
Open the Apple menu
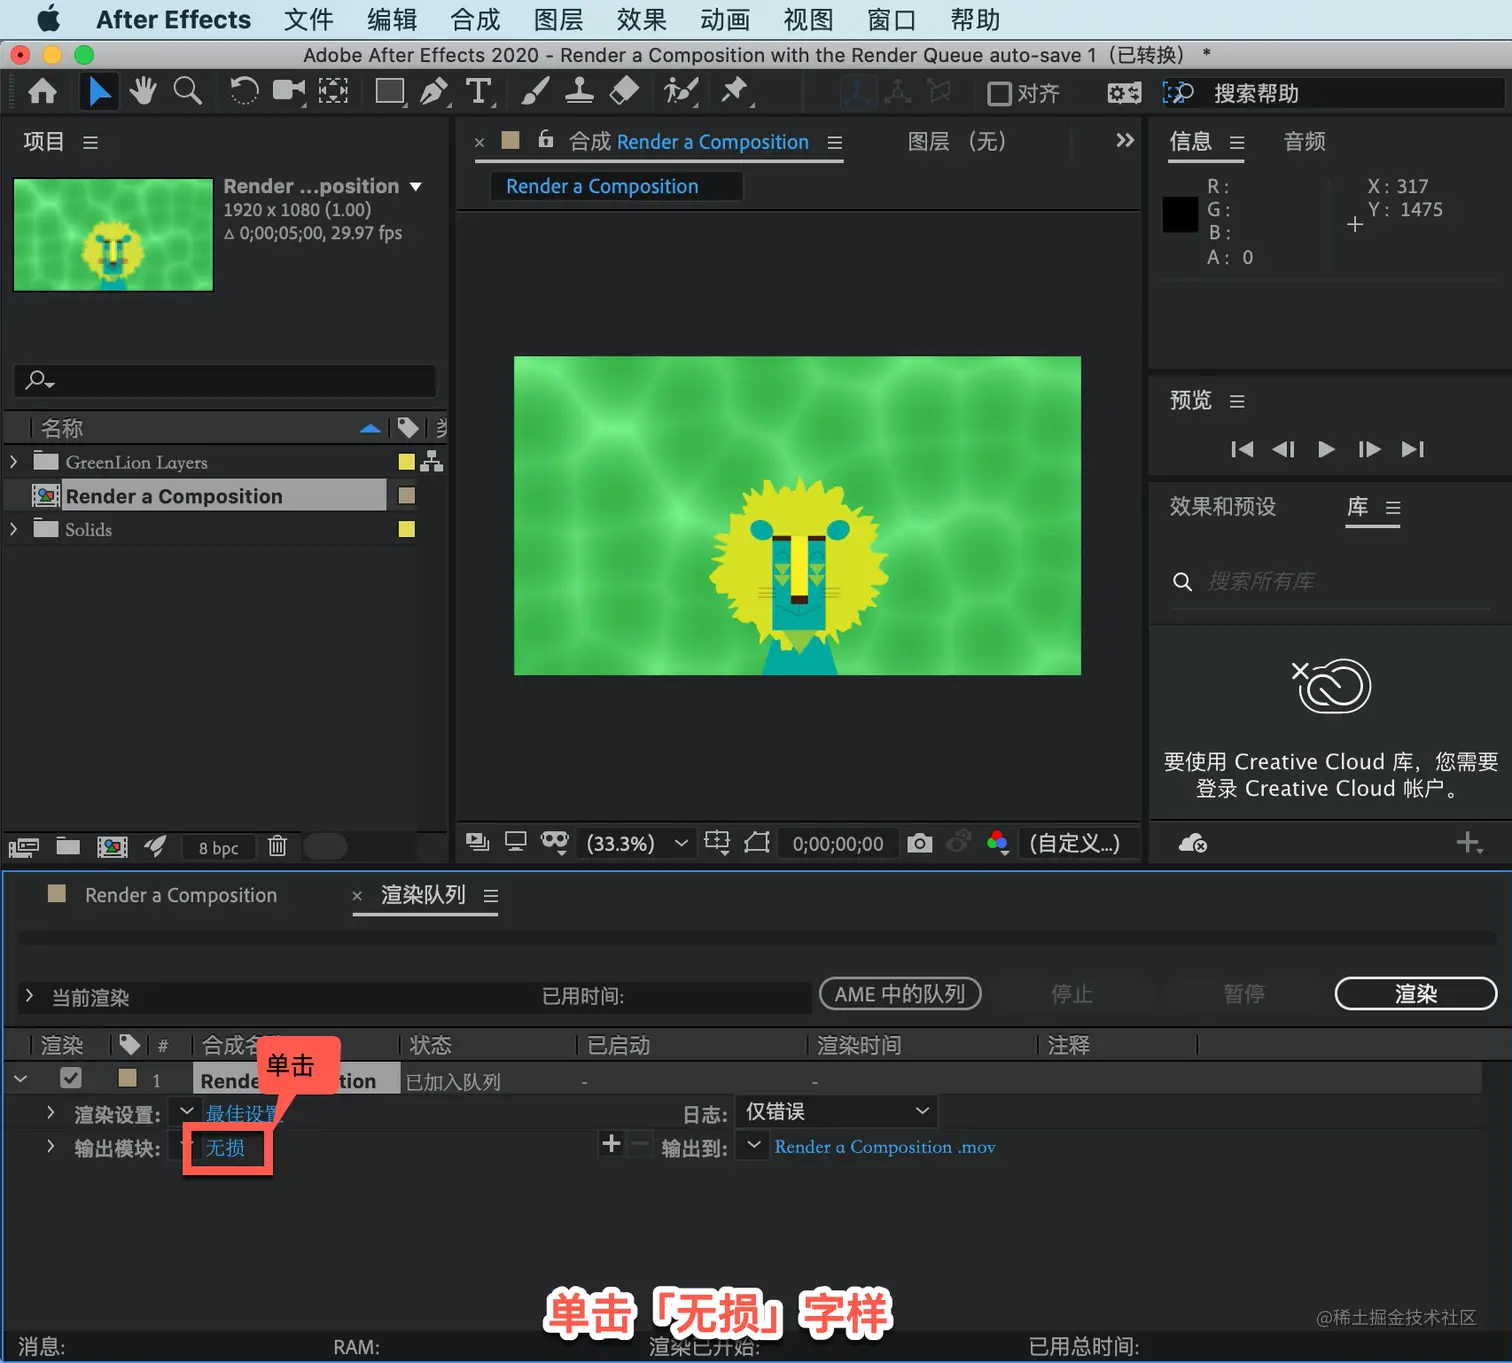click(47, 19)
